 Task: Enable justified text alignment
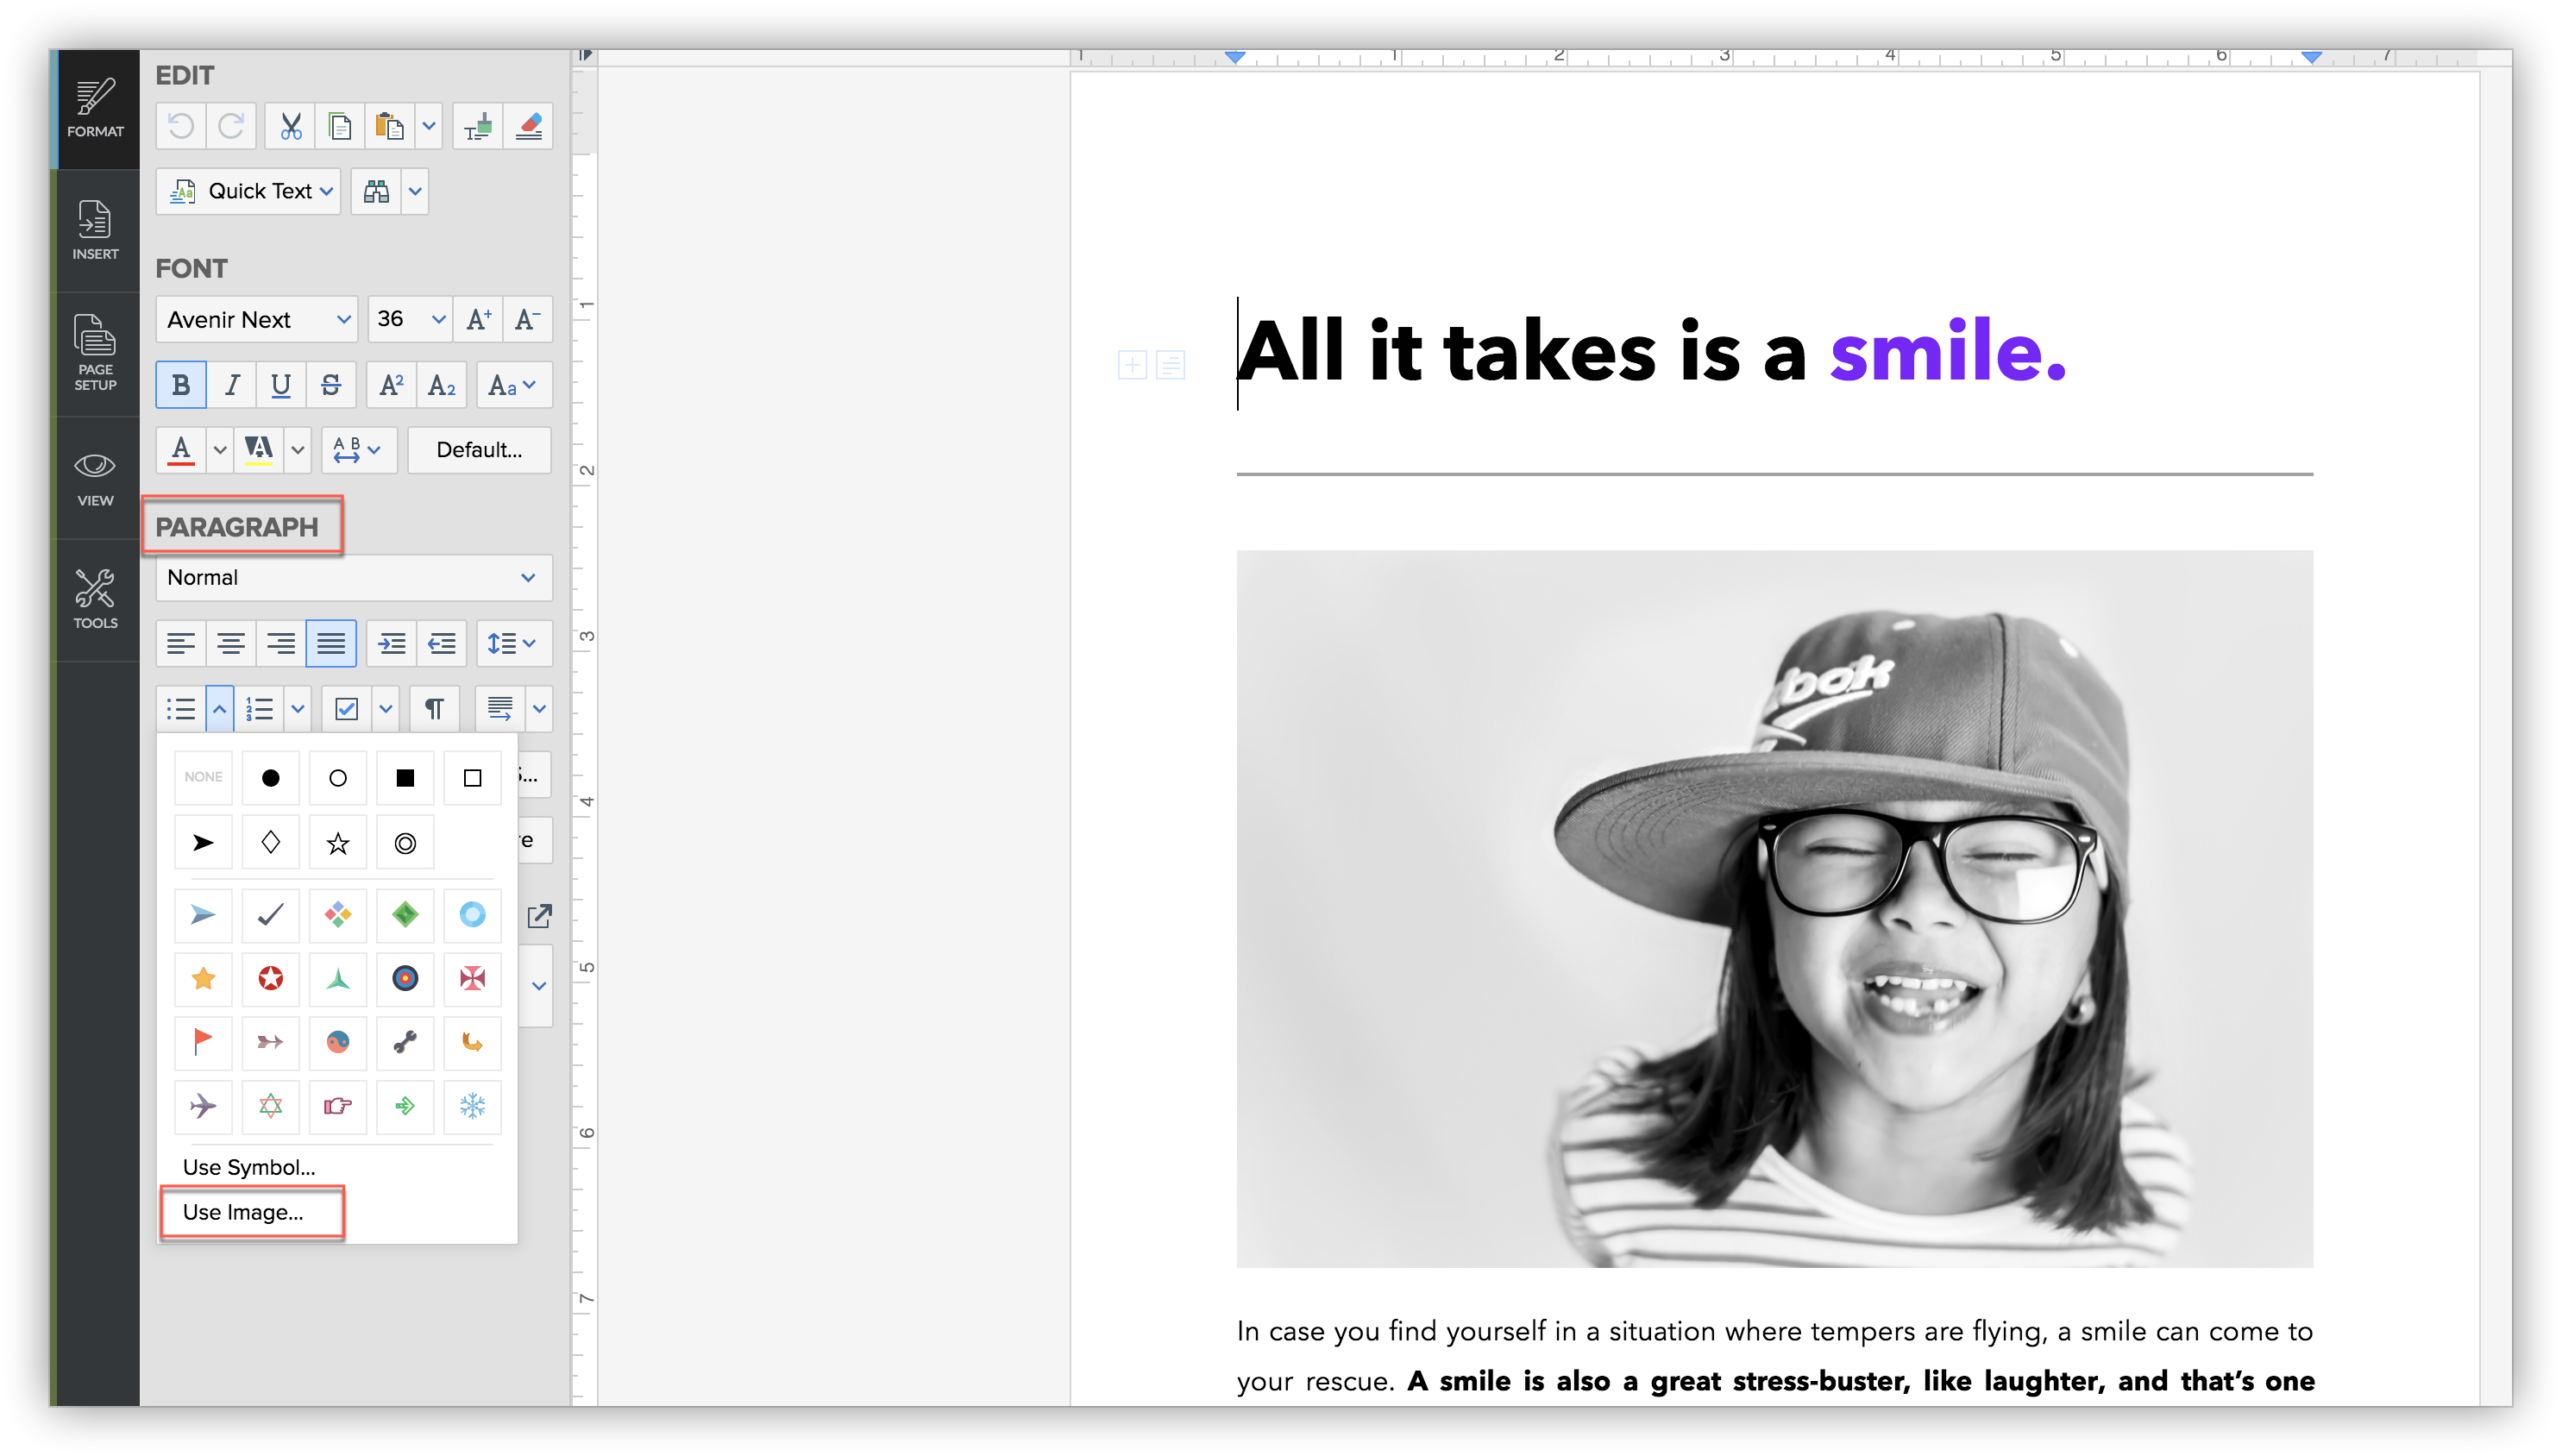331,643
